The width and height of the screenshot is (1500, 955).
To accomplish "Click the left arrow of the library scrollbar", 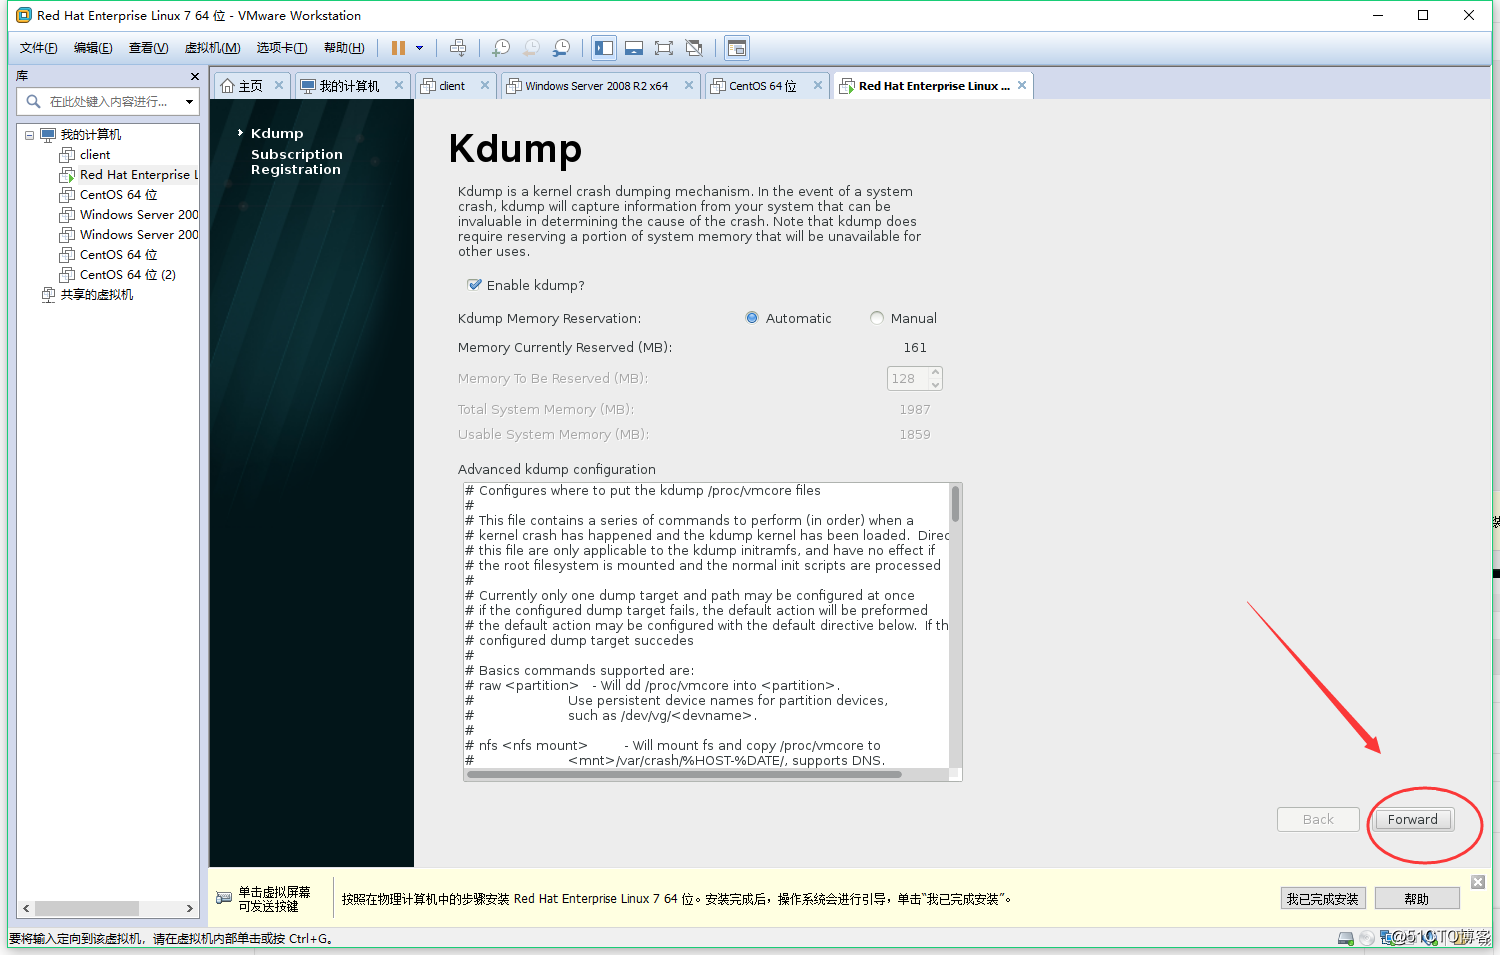I will (x=26, y=909).
